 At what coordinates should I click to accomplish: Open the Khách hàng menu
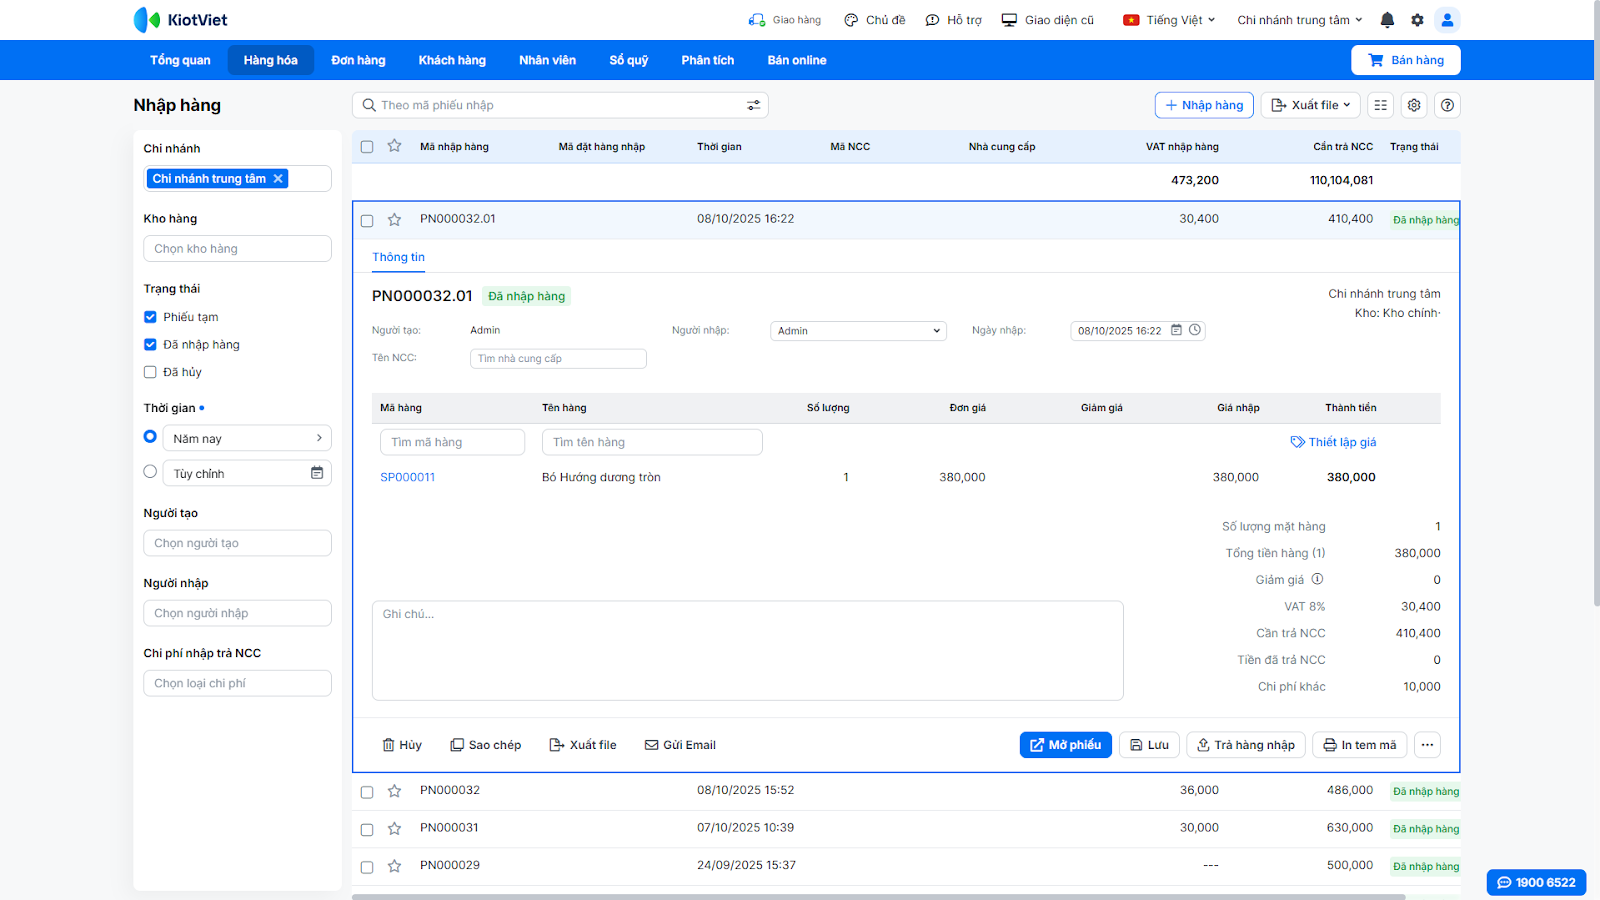452,60
